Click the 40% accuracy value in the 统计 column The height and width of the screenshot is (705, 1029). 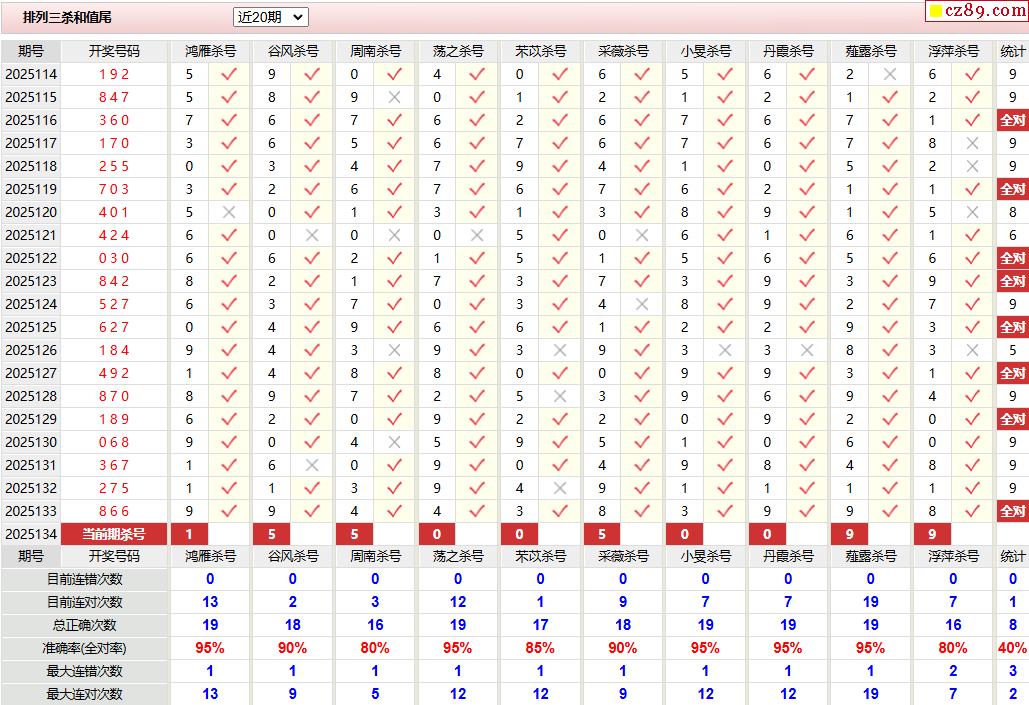pyautogui.click(x=1013, y=648)
